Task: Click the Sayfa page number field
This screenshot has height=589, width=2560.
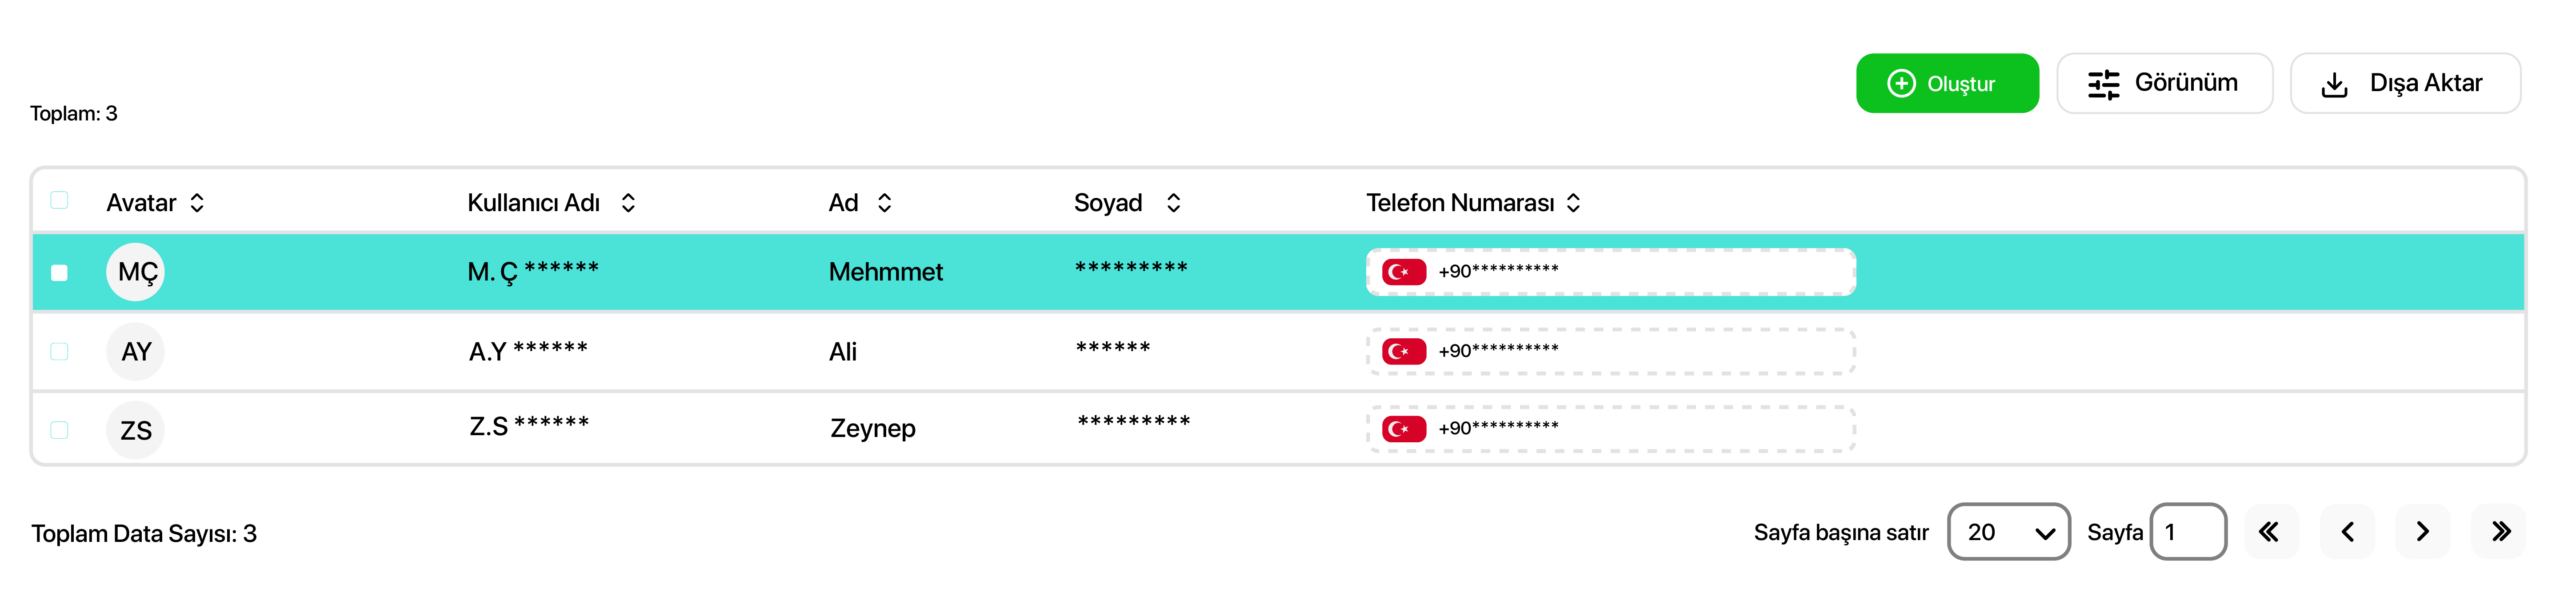Action: click(x=2187, y=531)
